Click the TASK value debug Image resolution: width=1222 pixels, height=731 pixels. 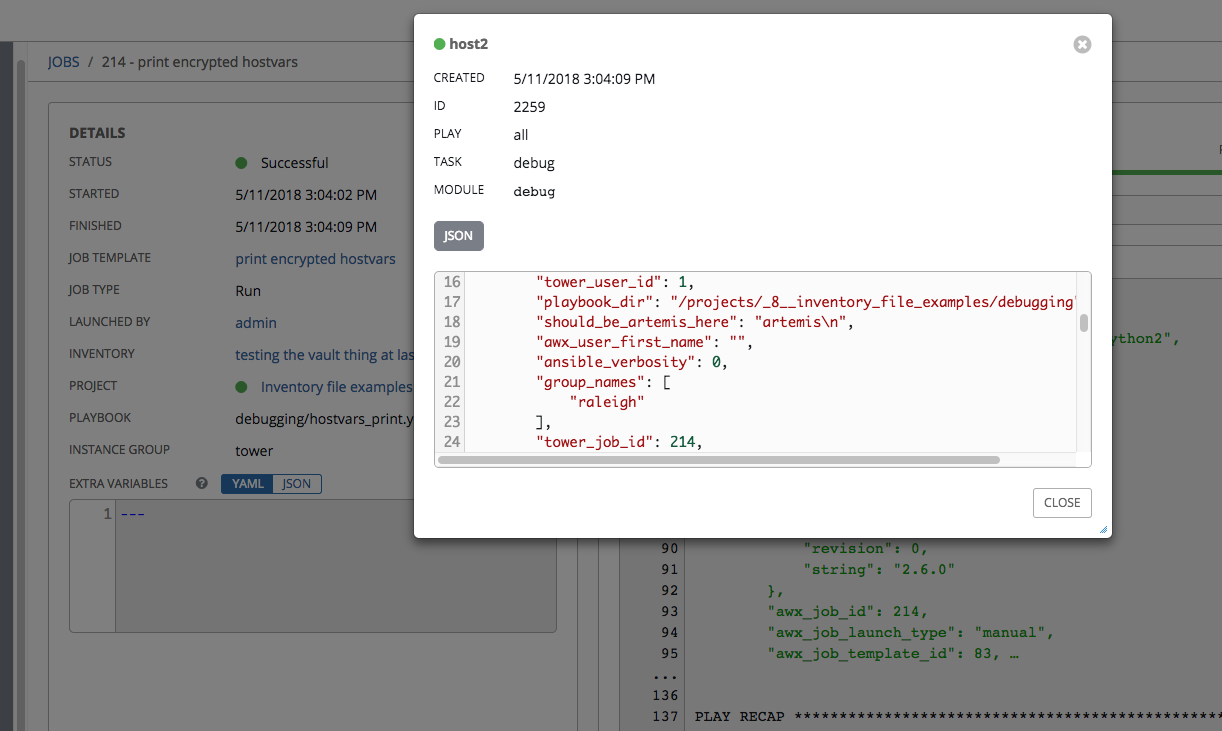(534, 163)
